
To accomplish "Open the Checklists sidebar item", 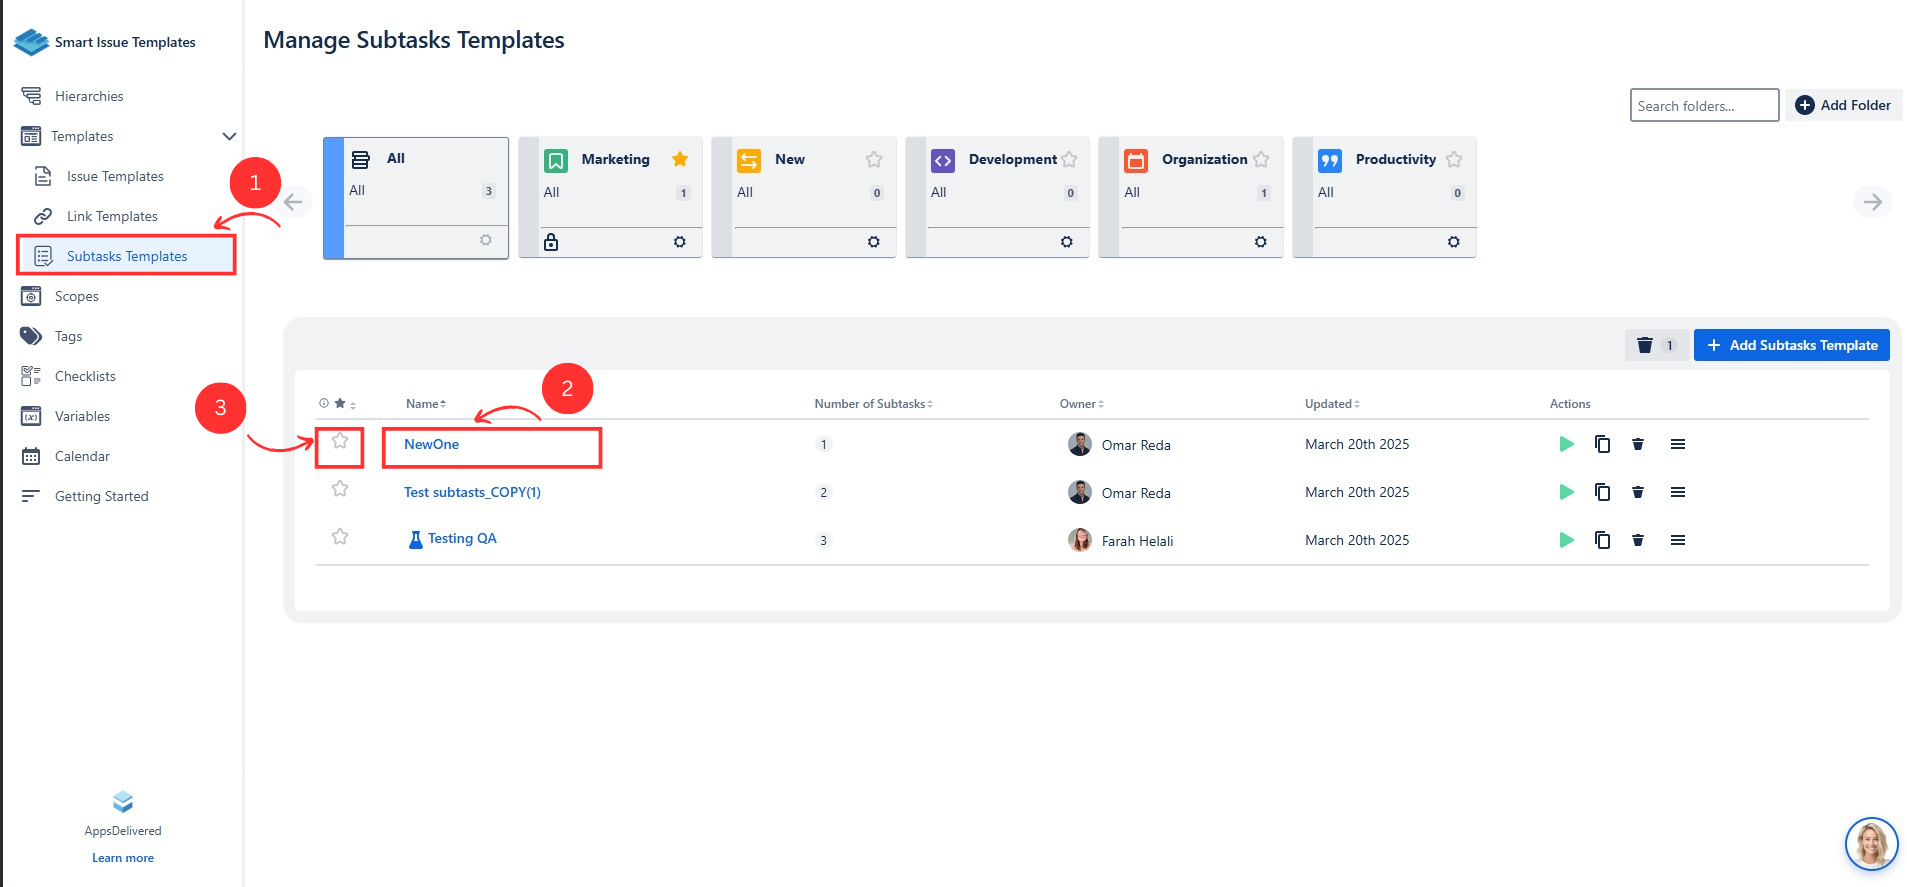I will click(x=85, y=376).
